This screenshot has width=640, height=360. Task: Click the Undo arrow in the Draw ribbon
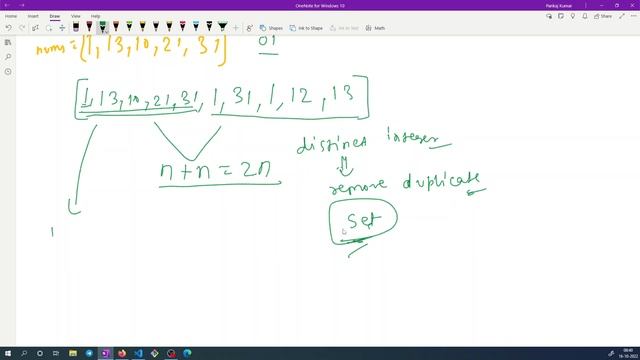point(8,28)
